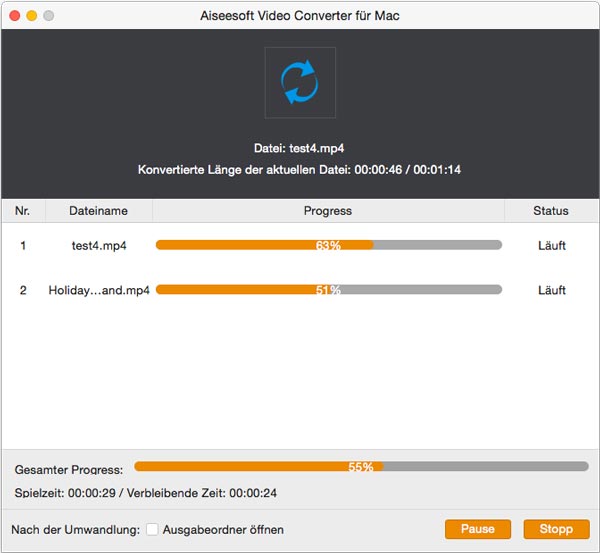
Task: Sort by the Nr. column header
Action: 23,211
